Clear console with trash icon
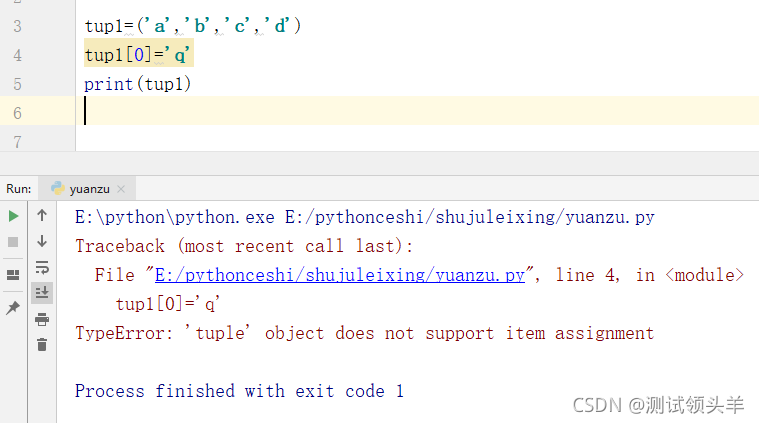Screen dimensions: 759x423 tap(42, 345)
